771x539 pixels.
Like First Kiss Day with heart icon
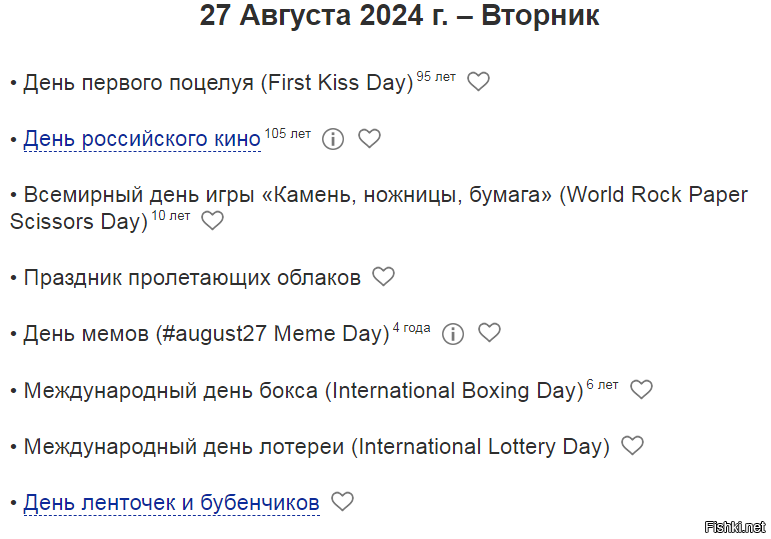478,82
